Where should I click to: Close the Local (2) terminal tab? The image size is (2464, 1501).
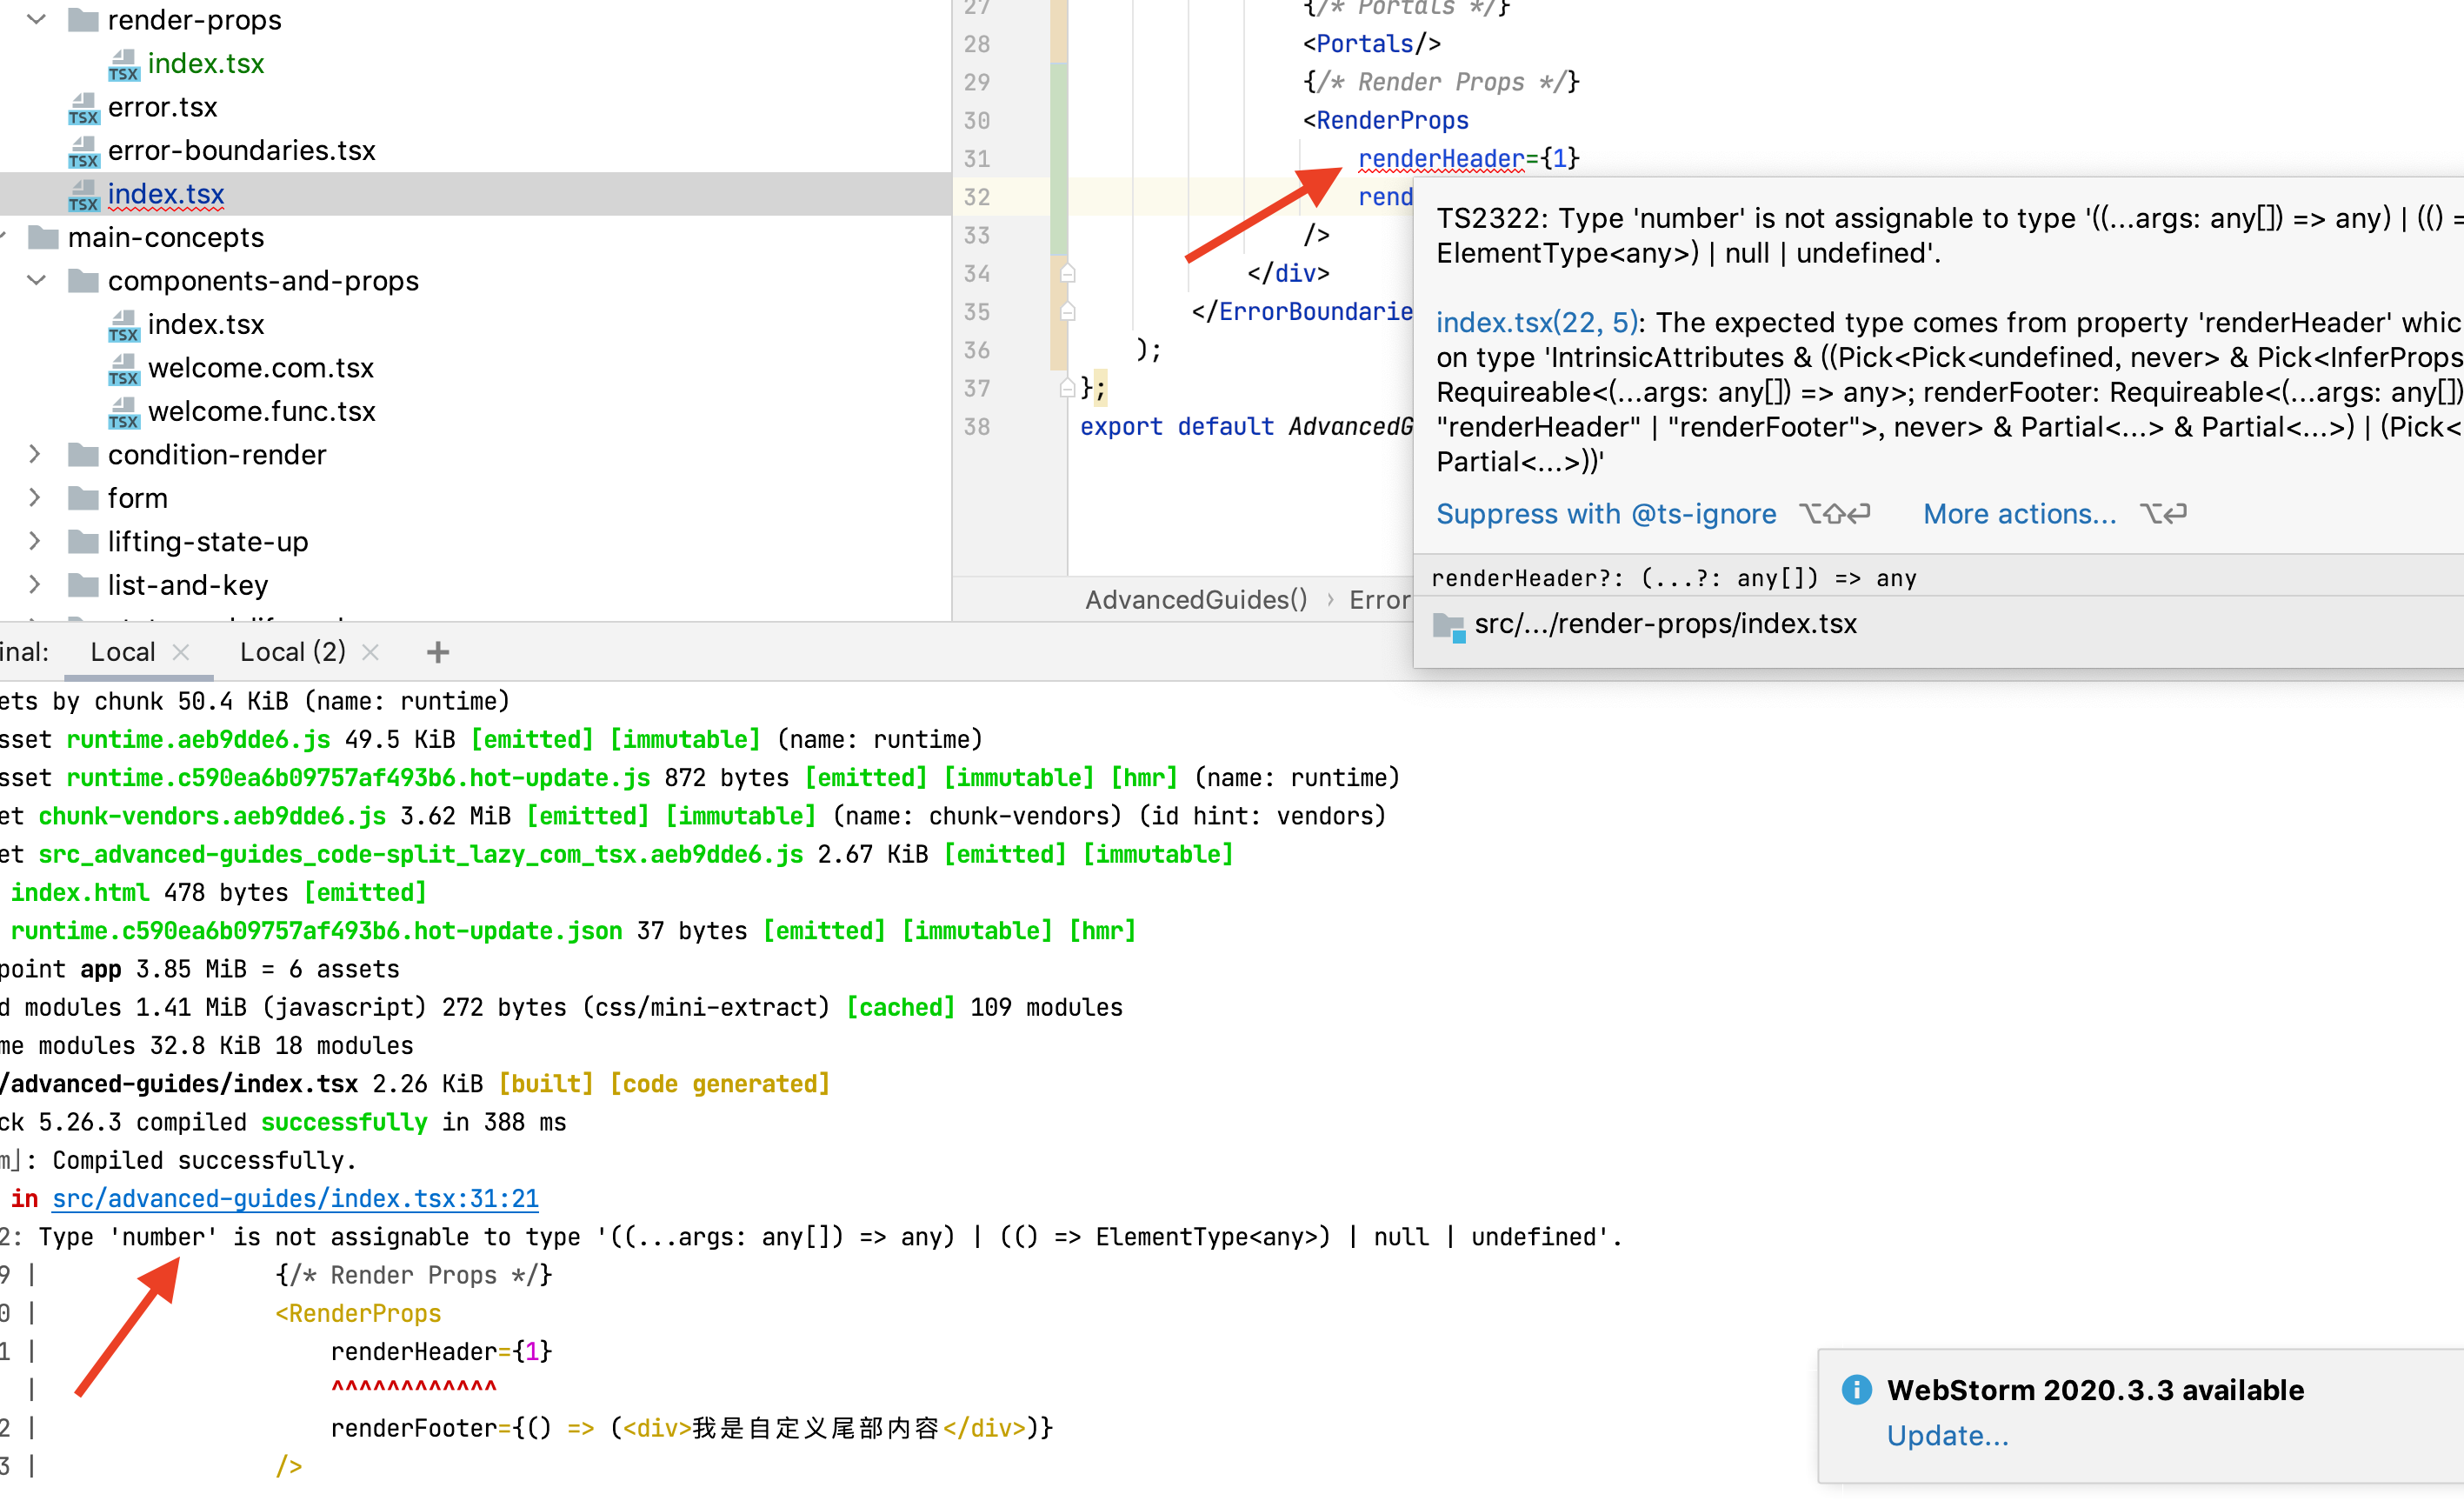coord(371,652)
